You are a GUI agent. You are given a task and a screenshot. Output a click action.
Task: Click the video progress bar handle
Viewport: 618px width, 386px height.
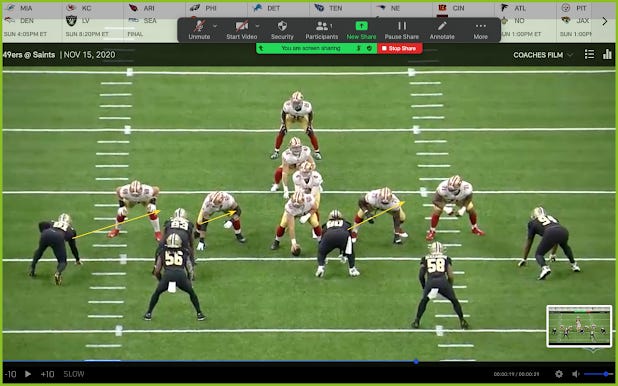pos(416,361)
